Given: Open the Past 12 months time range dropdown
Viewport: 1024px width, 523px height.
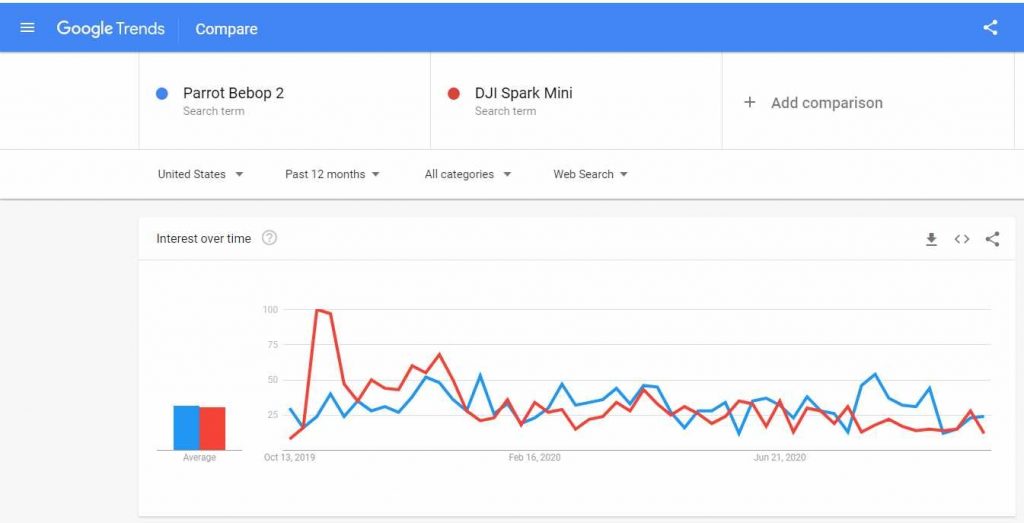Looking at the screenshot, I should click(332, 174).
